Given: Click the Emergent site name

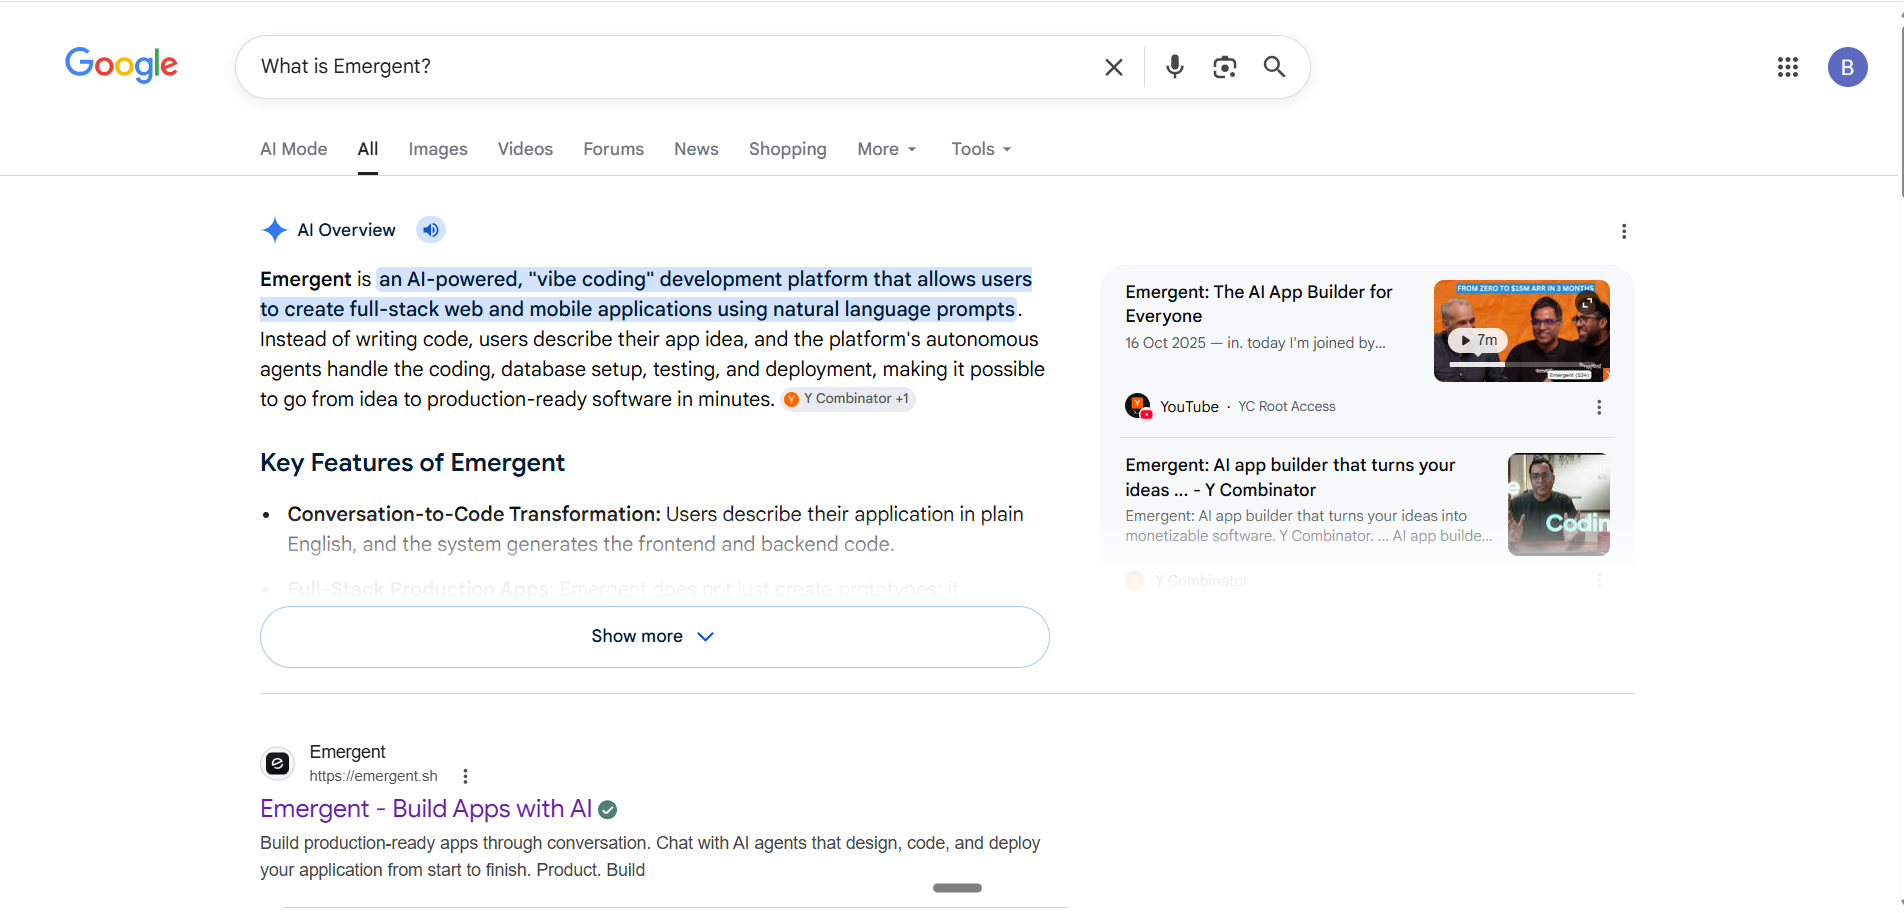Looking at the screenshot, I should tap(347, 752).
